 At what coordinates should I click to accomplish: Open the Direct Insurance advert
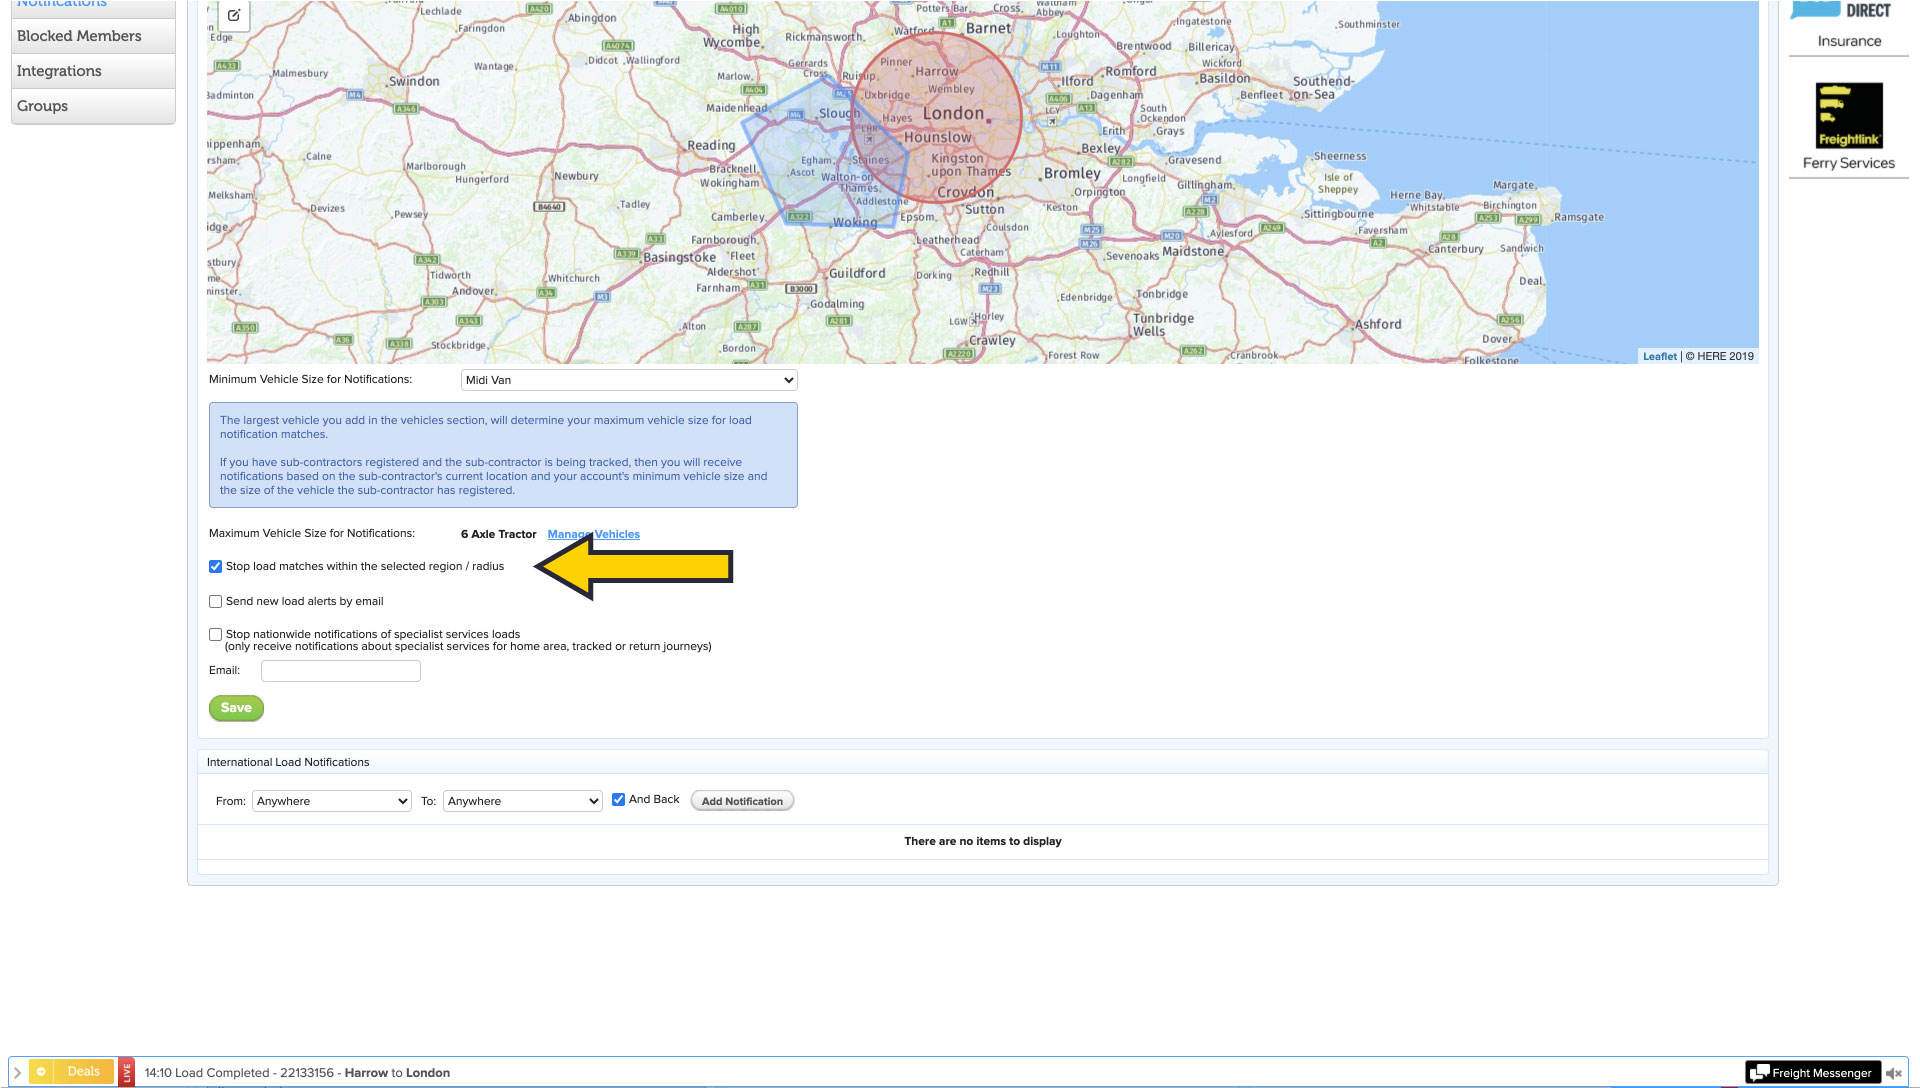point(1849,25)
